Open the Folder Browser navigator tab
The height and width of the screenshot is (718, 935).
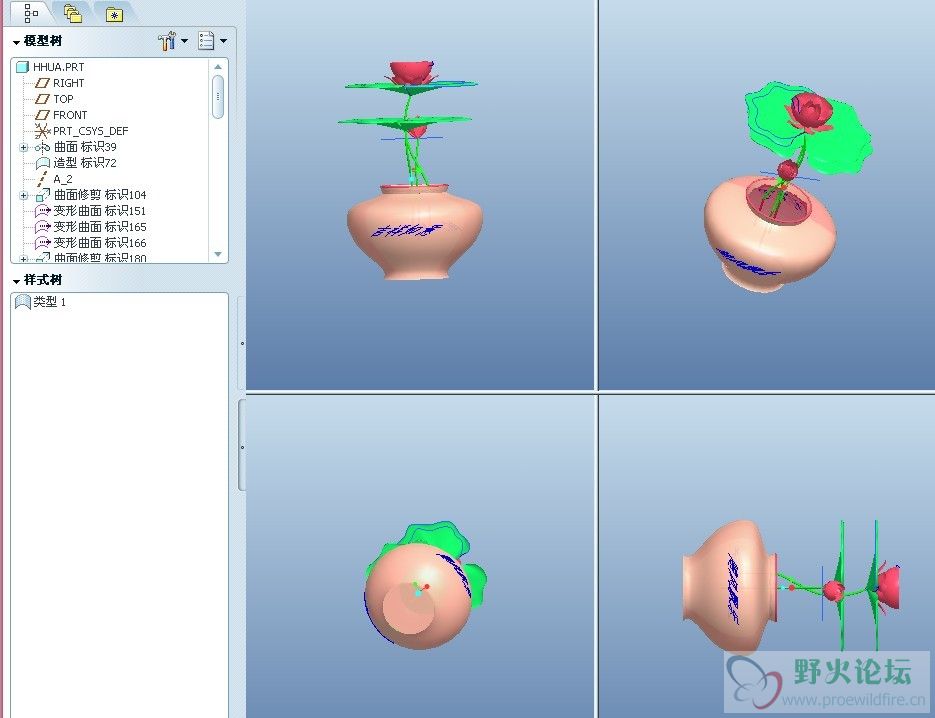coord(73,13)
